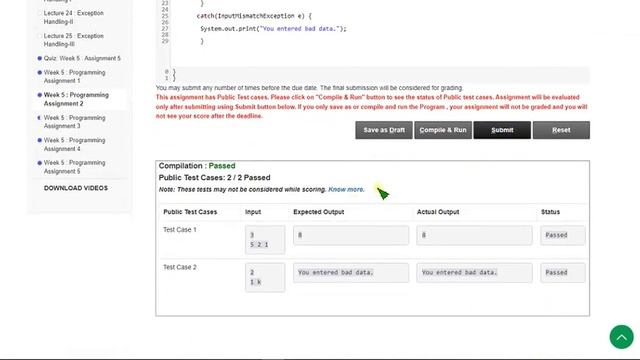Open Week 5 : Programming Assignment 5
The width and height of the screenshot is (640, 360).
tap(74, 167)
